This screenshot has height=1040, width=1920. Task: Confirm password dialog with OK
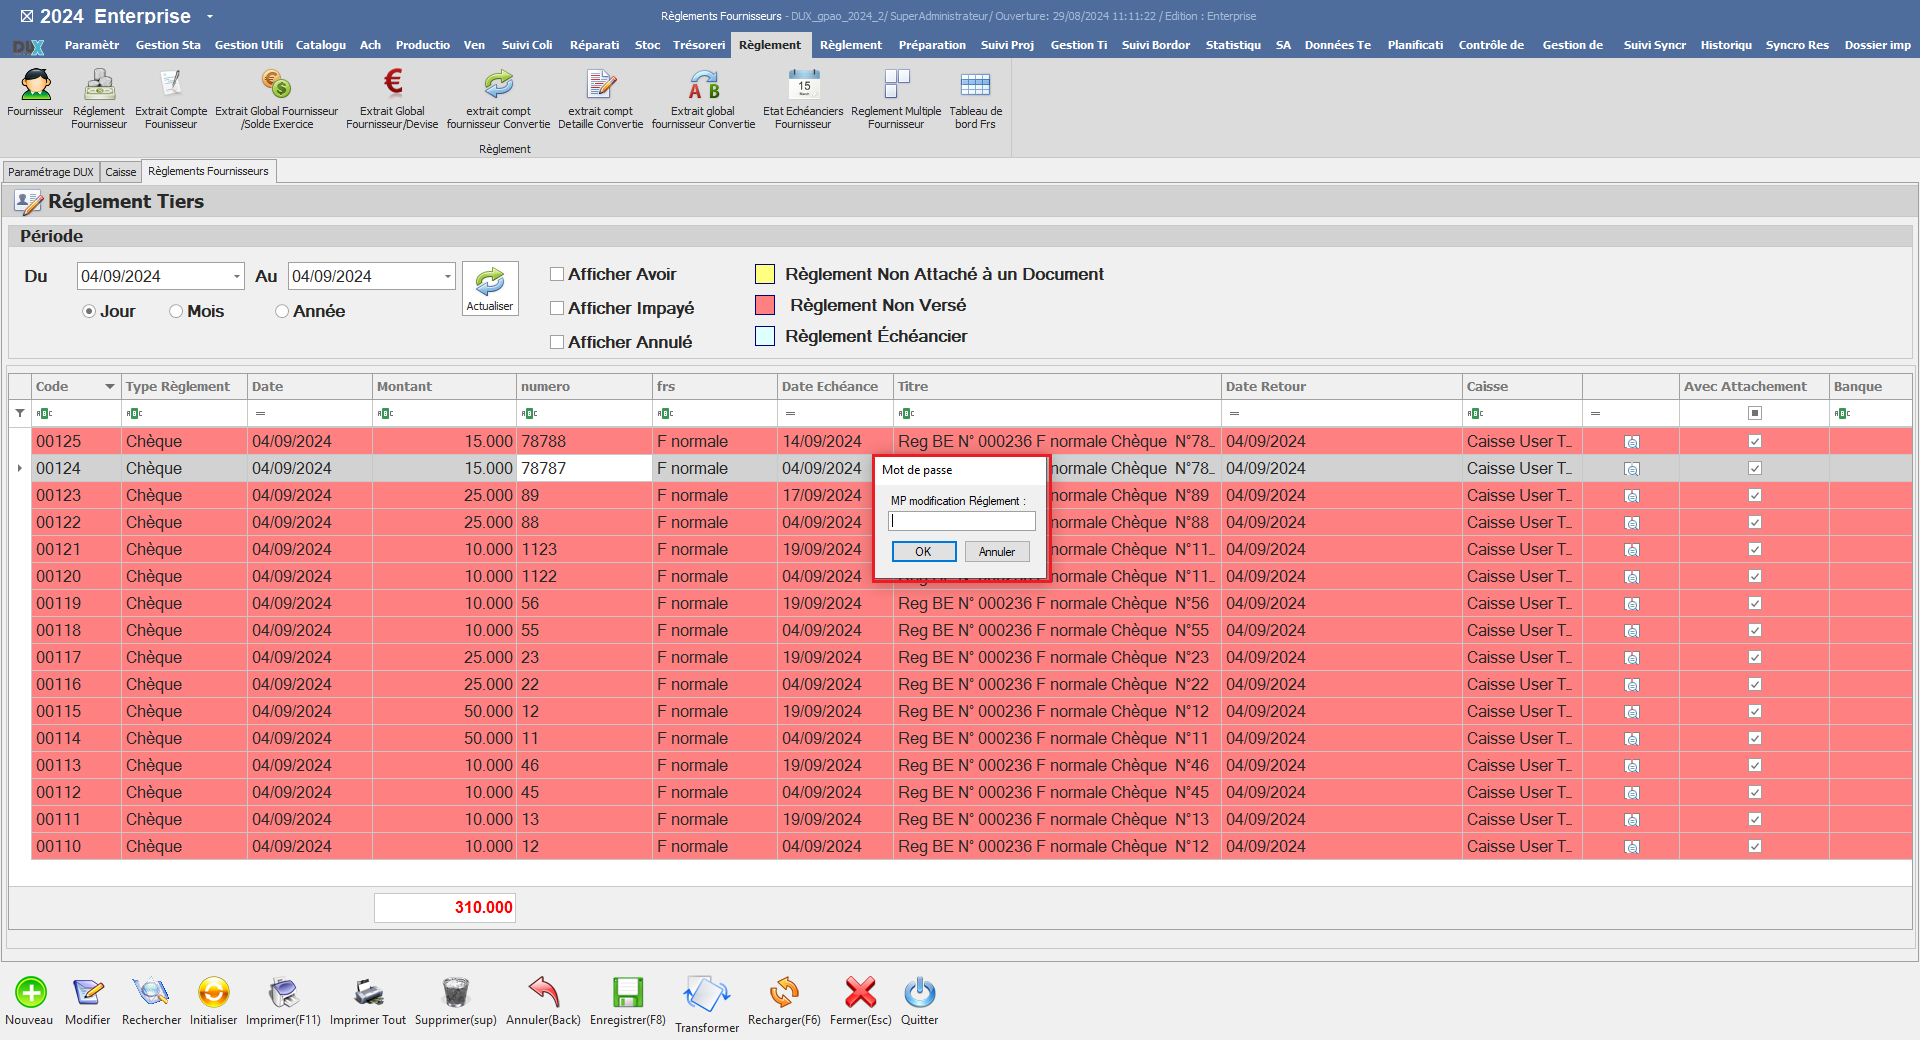(x=923, y=552)
